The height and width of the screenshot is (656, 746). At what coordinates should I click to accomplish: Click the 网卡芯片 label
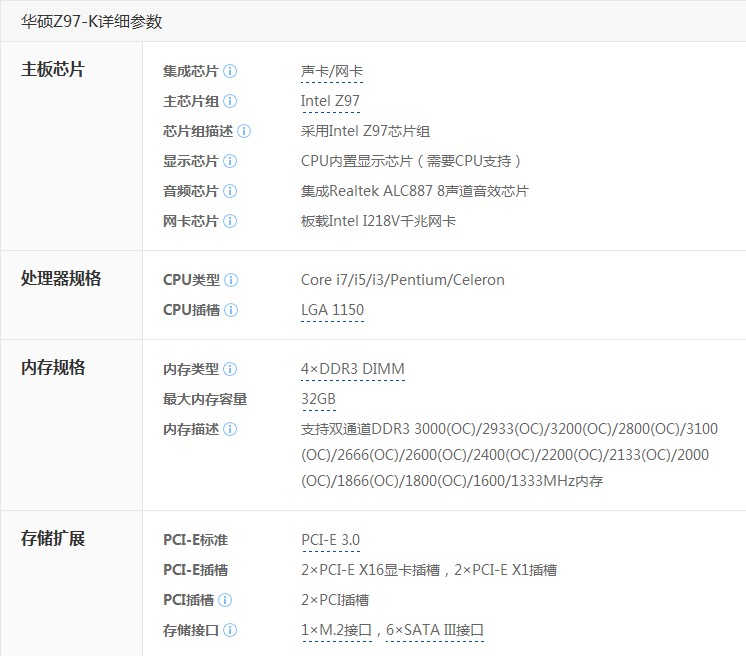click(x=191, y=221)
